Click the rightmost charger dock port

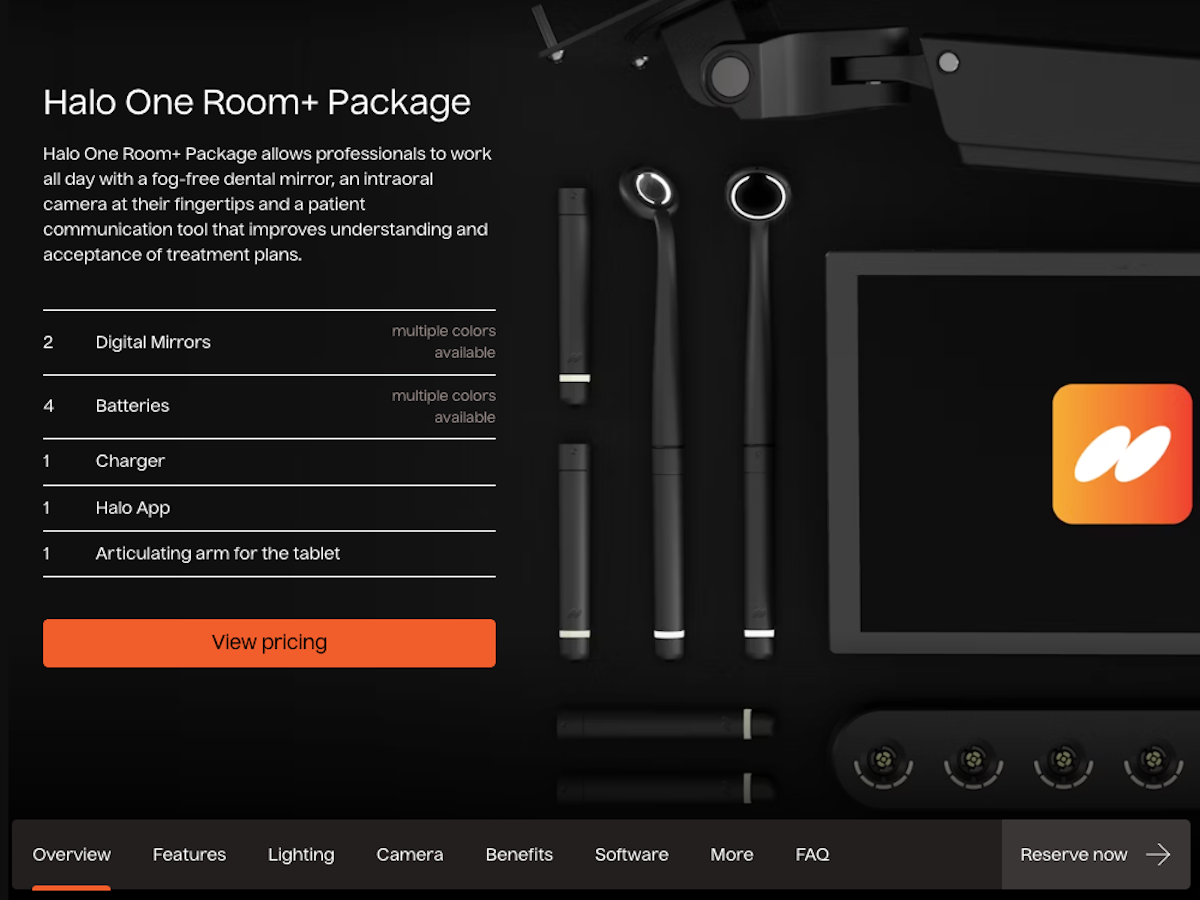[x=1154, y=762]
